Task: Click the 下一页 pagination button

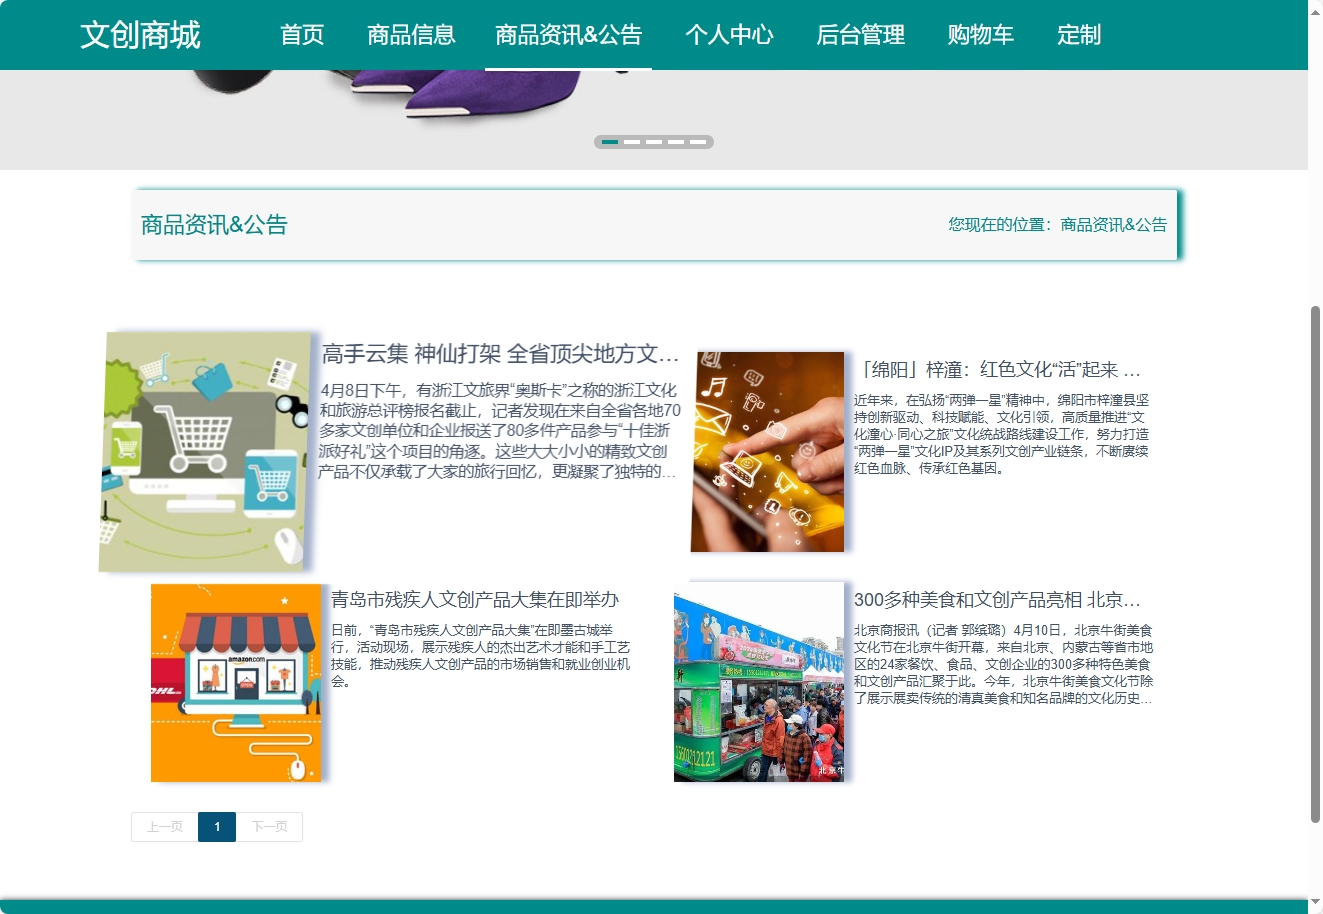Action: (x=269, y=827)
